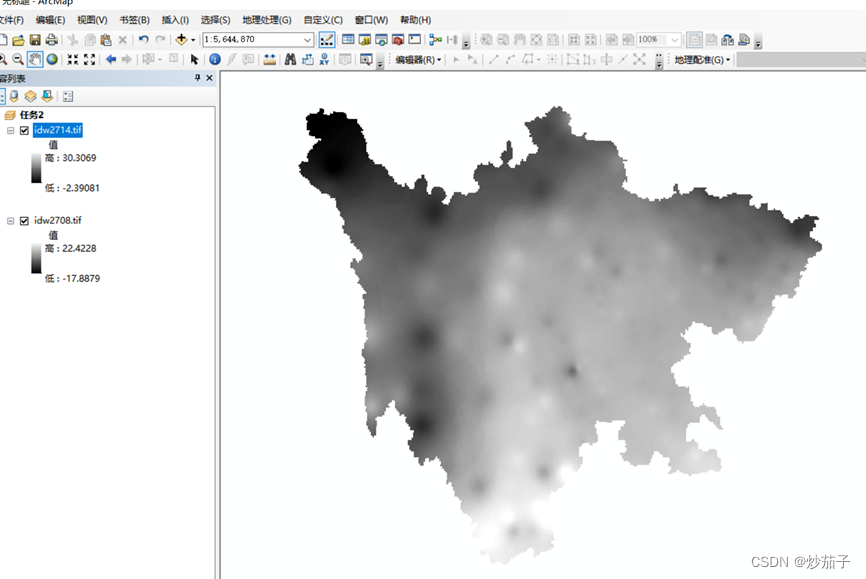Screen dimensions: 866x579
Task: Toggle visibility of idw2708.tif layer
Action: click(x=24, y=220)
